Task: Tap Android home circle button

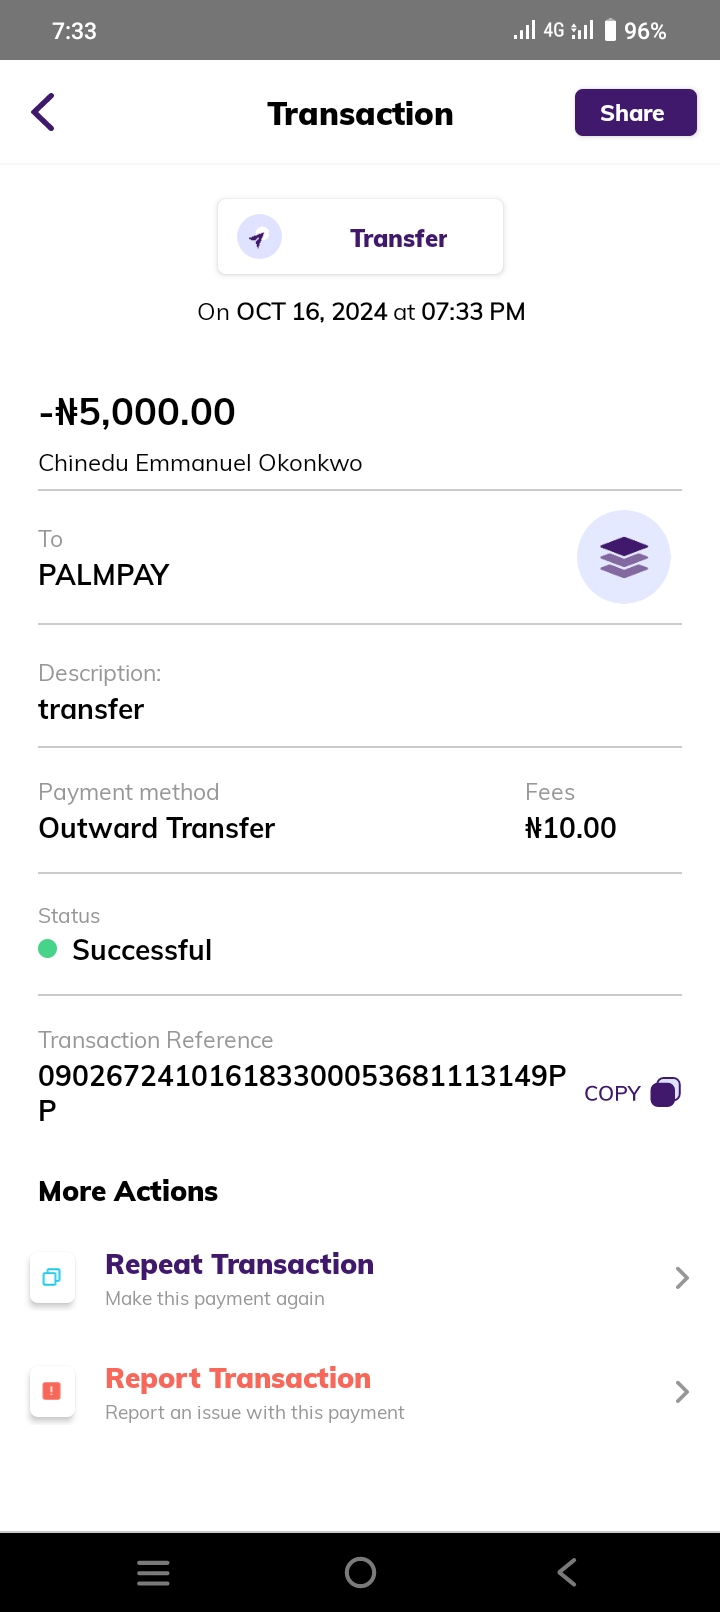Action: click(x=360, y=1573)
